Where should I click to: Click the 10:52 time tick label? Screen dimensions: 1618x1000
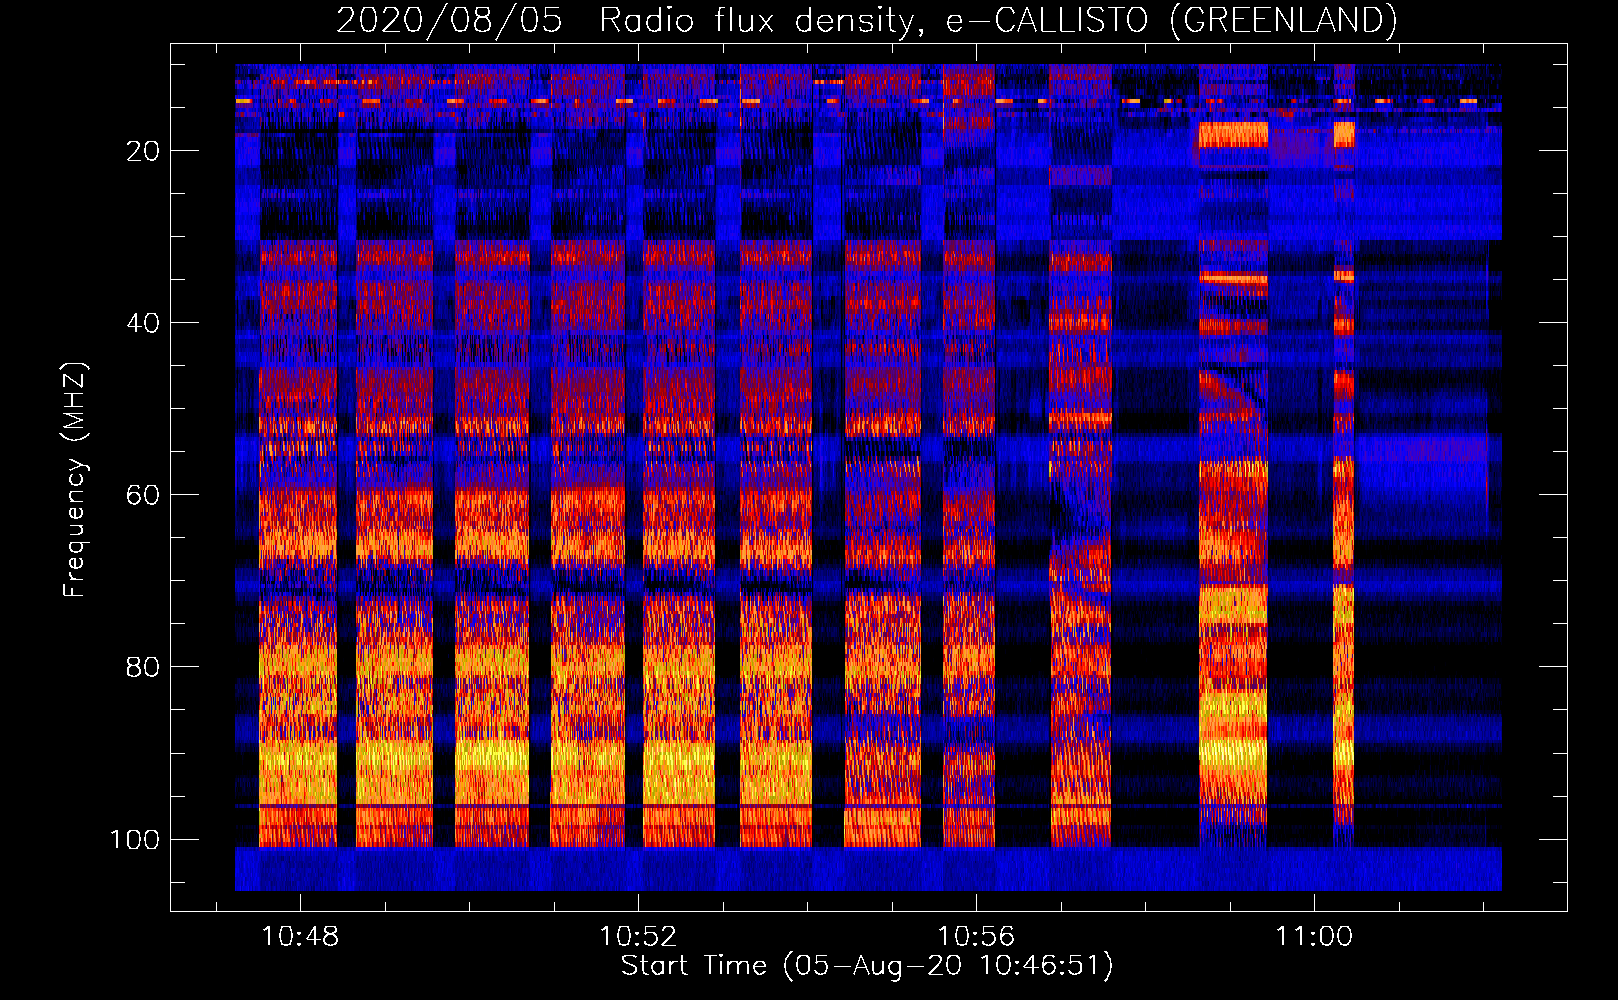[x=638, y=937]
